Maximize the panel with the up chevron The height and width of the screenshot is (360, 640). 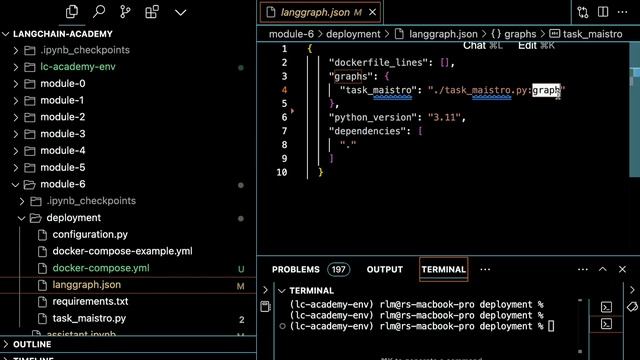pyautogui.click(x=602, y=269)
